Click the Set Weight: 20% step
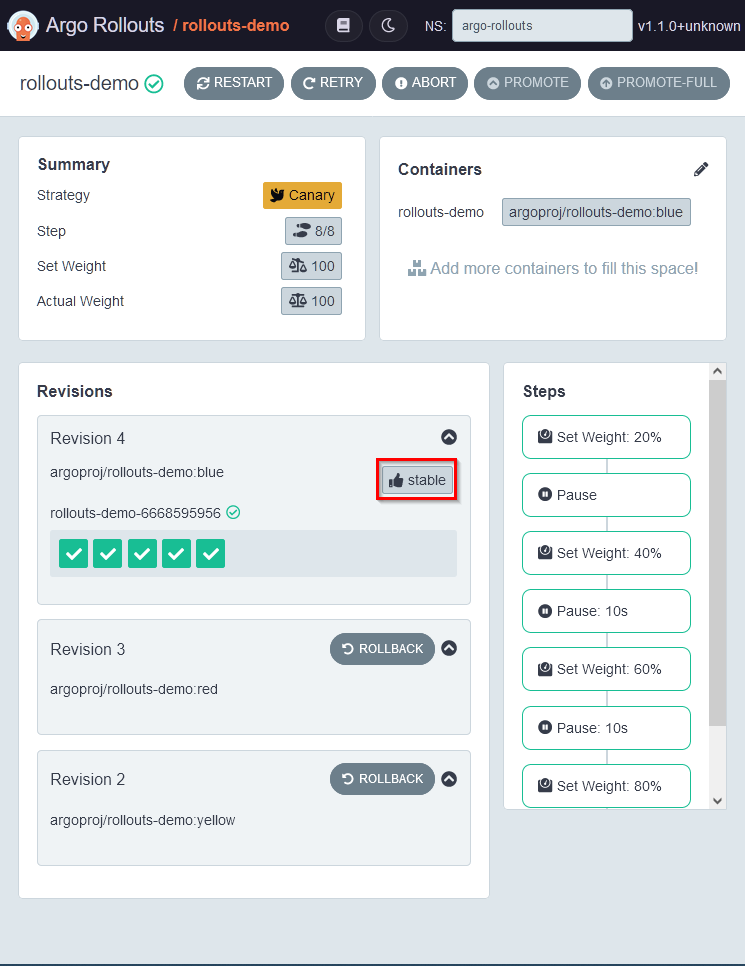Viewport: 745px width, 966px height. 606,437
